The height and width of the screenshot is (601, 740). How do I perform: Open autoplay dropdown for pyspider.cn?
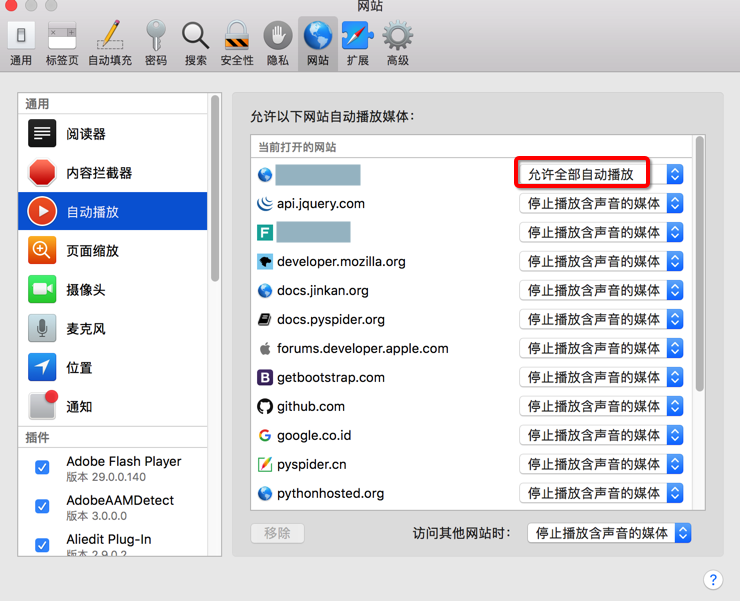601,464
